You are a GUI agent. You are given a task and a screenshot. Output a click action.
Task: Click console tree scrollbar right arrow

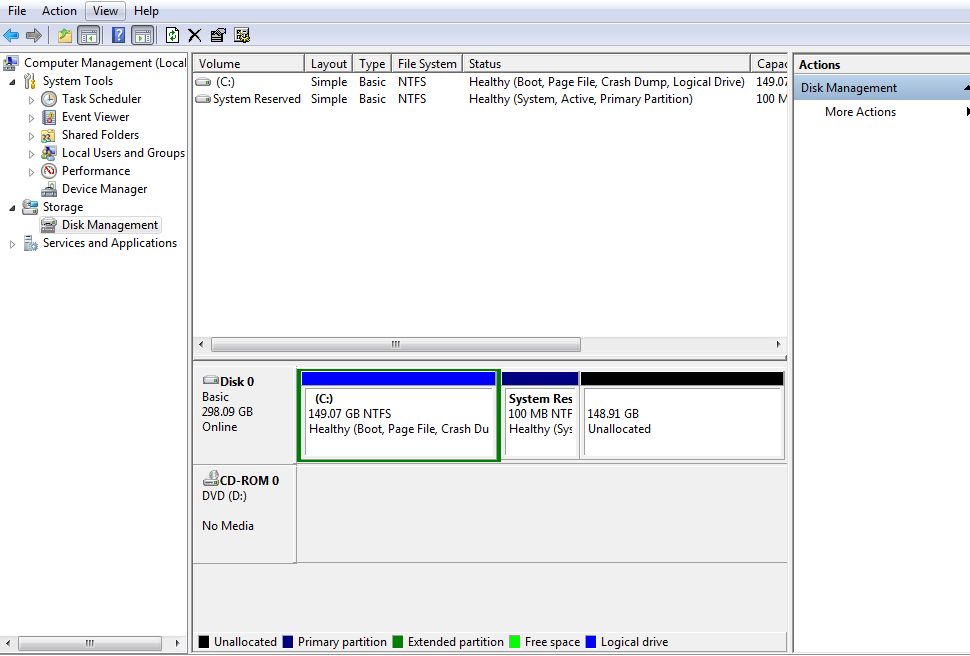pyautogui.click(x=178, y=643)
